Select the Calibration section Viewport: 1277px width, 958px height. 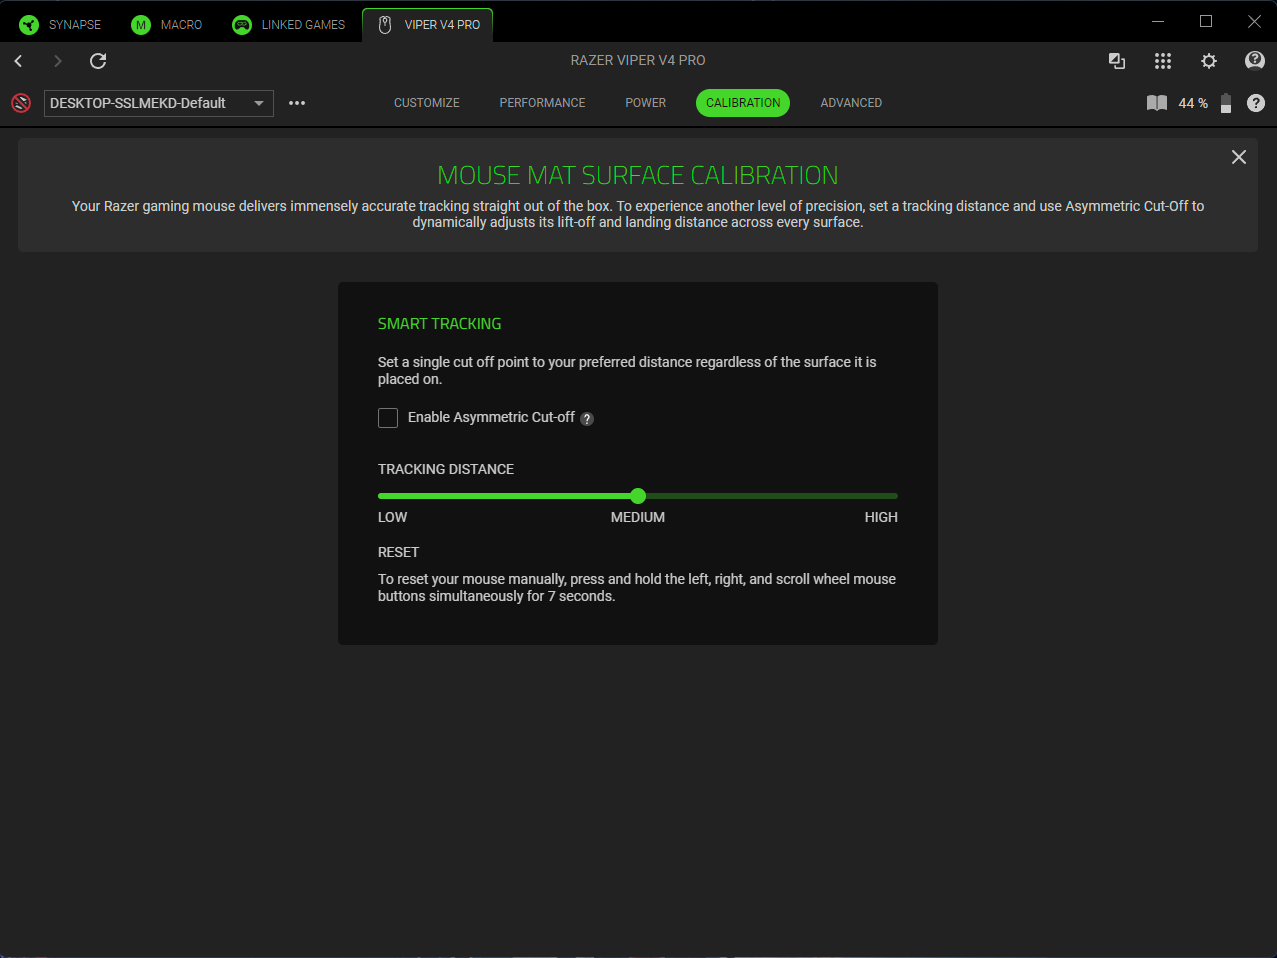(743, 103)
